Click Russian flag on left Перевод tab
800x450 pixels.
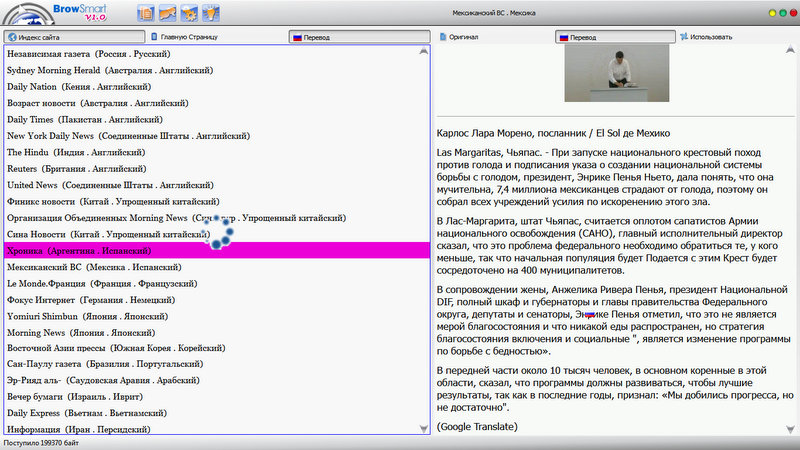[297, 37]
